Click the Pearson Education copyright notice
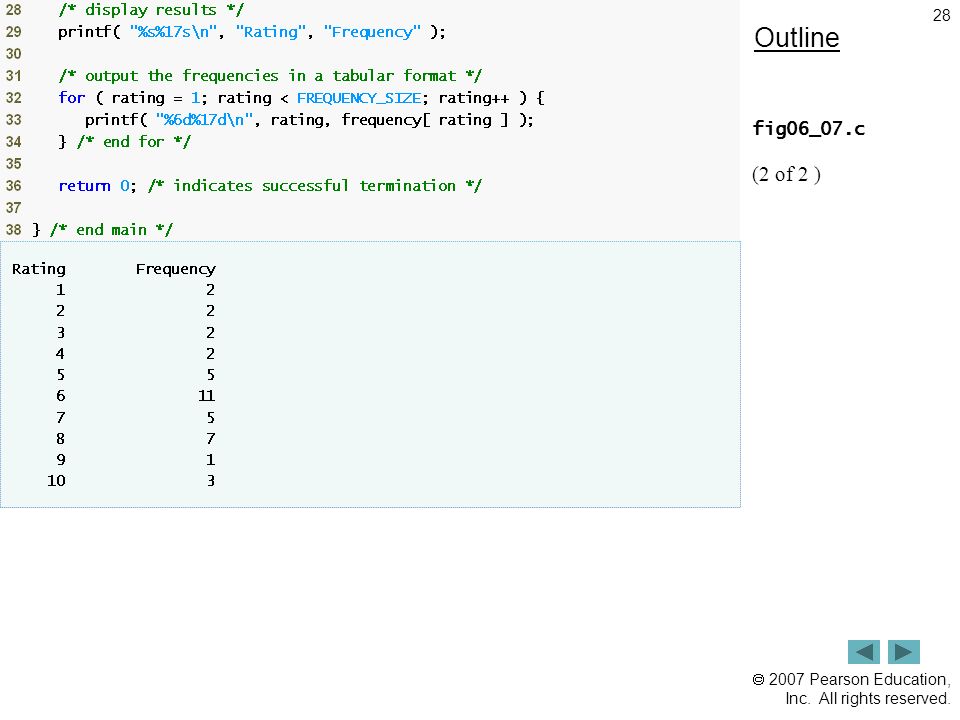The height and width of the screenshot is (720, 960). click(x=851, y=689)
